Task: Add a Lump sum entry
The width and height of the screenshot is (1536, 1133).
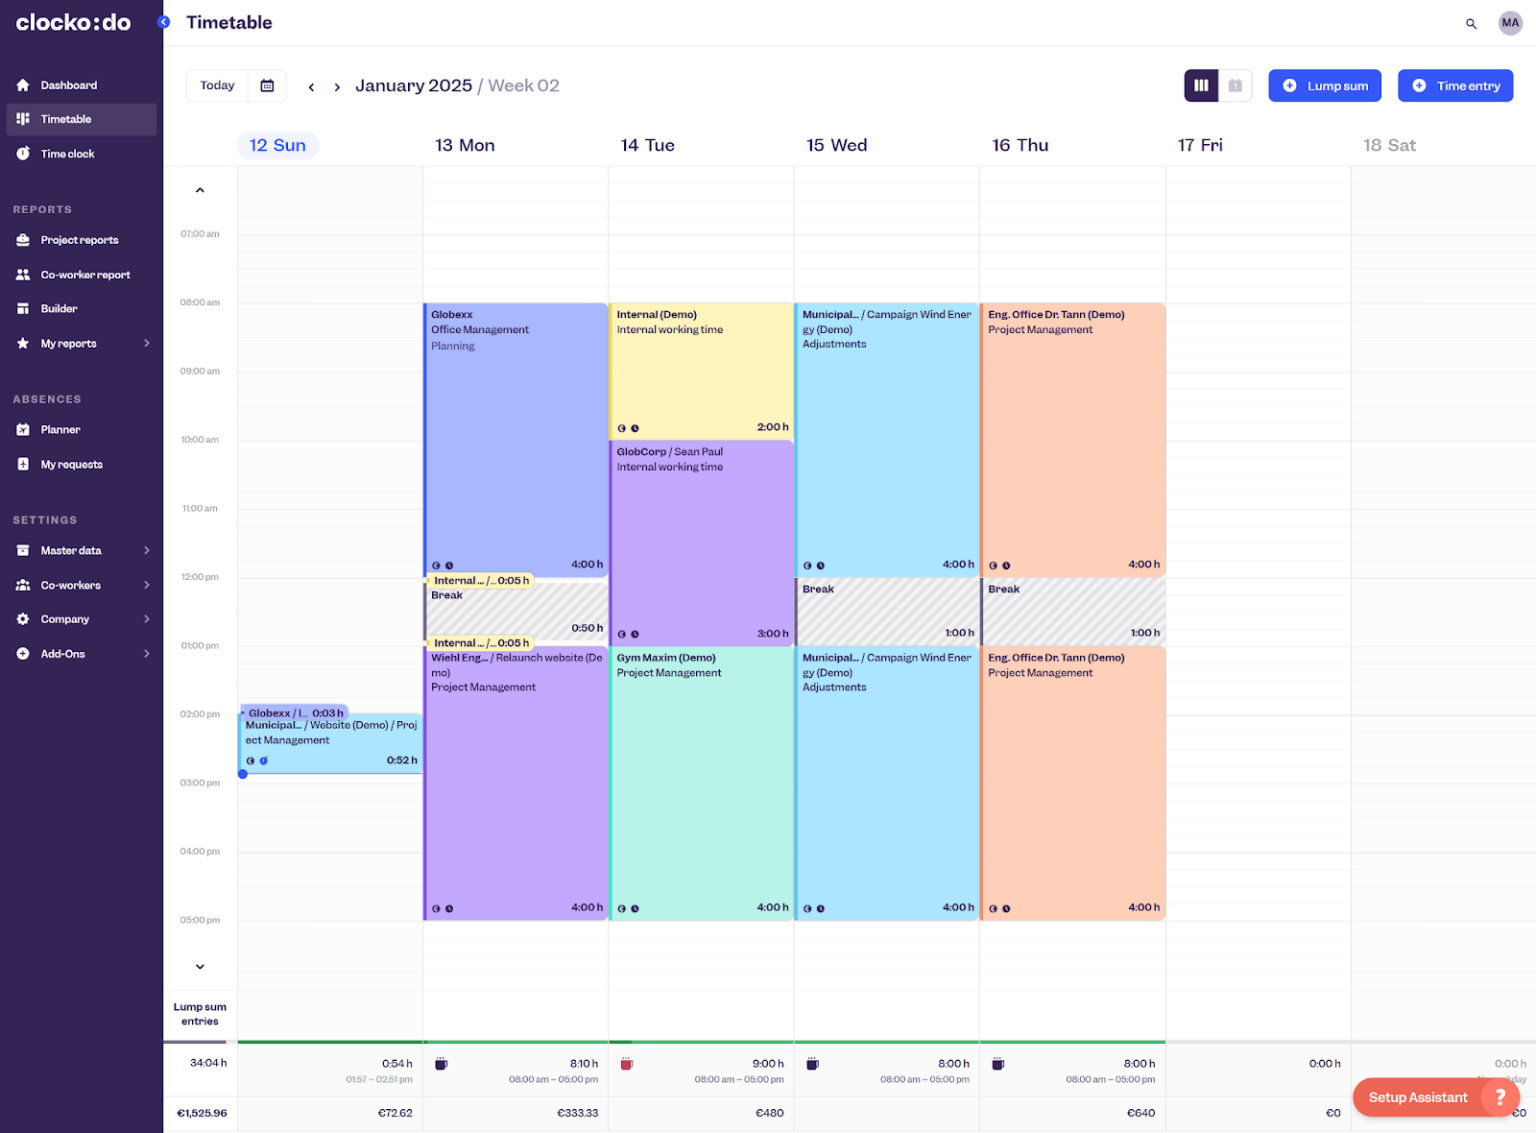Action: point(1325,85)
